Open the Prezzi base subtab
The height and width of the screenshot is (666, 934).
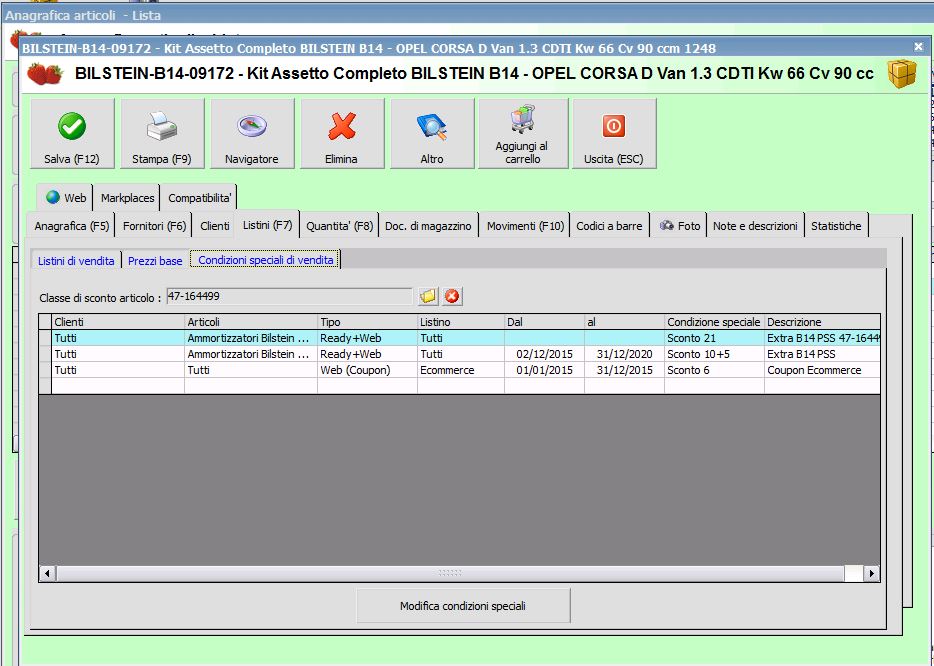(155, 260)
